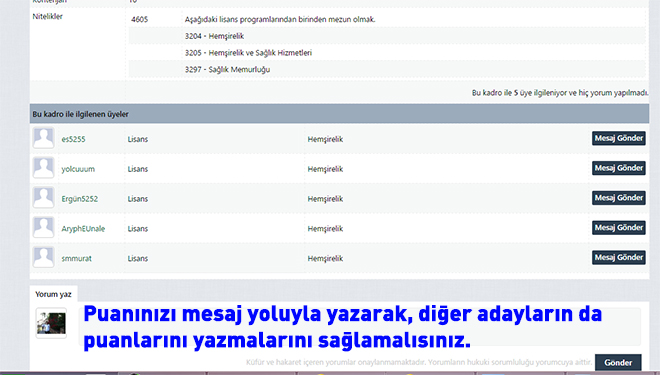The image size is (660, 375).
Task: Send message to es5255 via Mesaj Gönder
Action: (x=619, y=138)
